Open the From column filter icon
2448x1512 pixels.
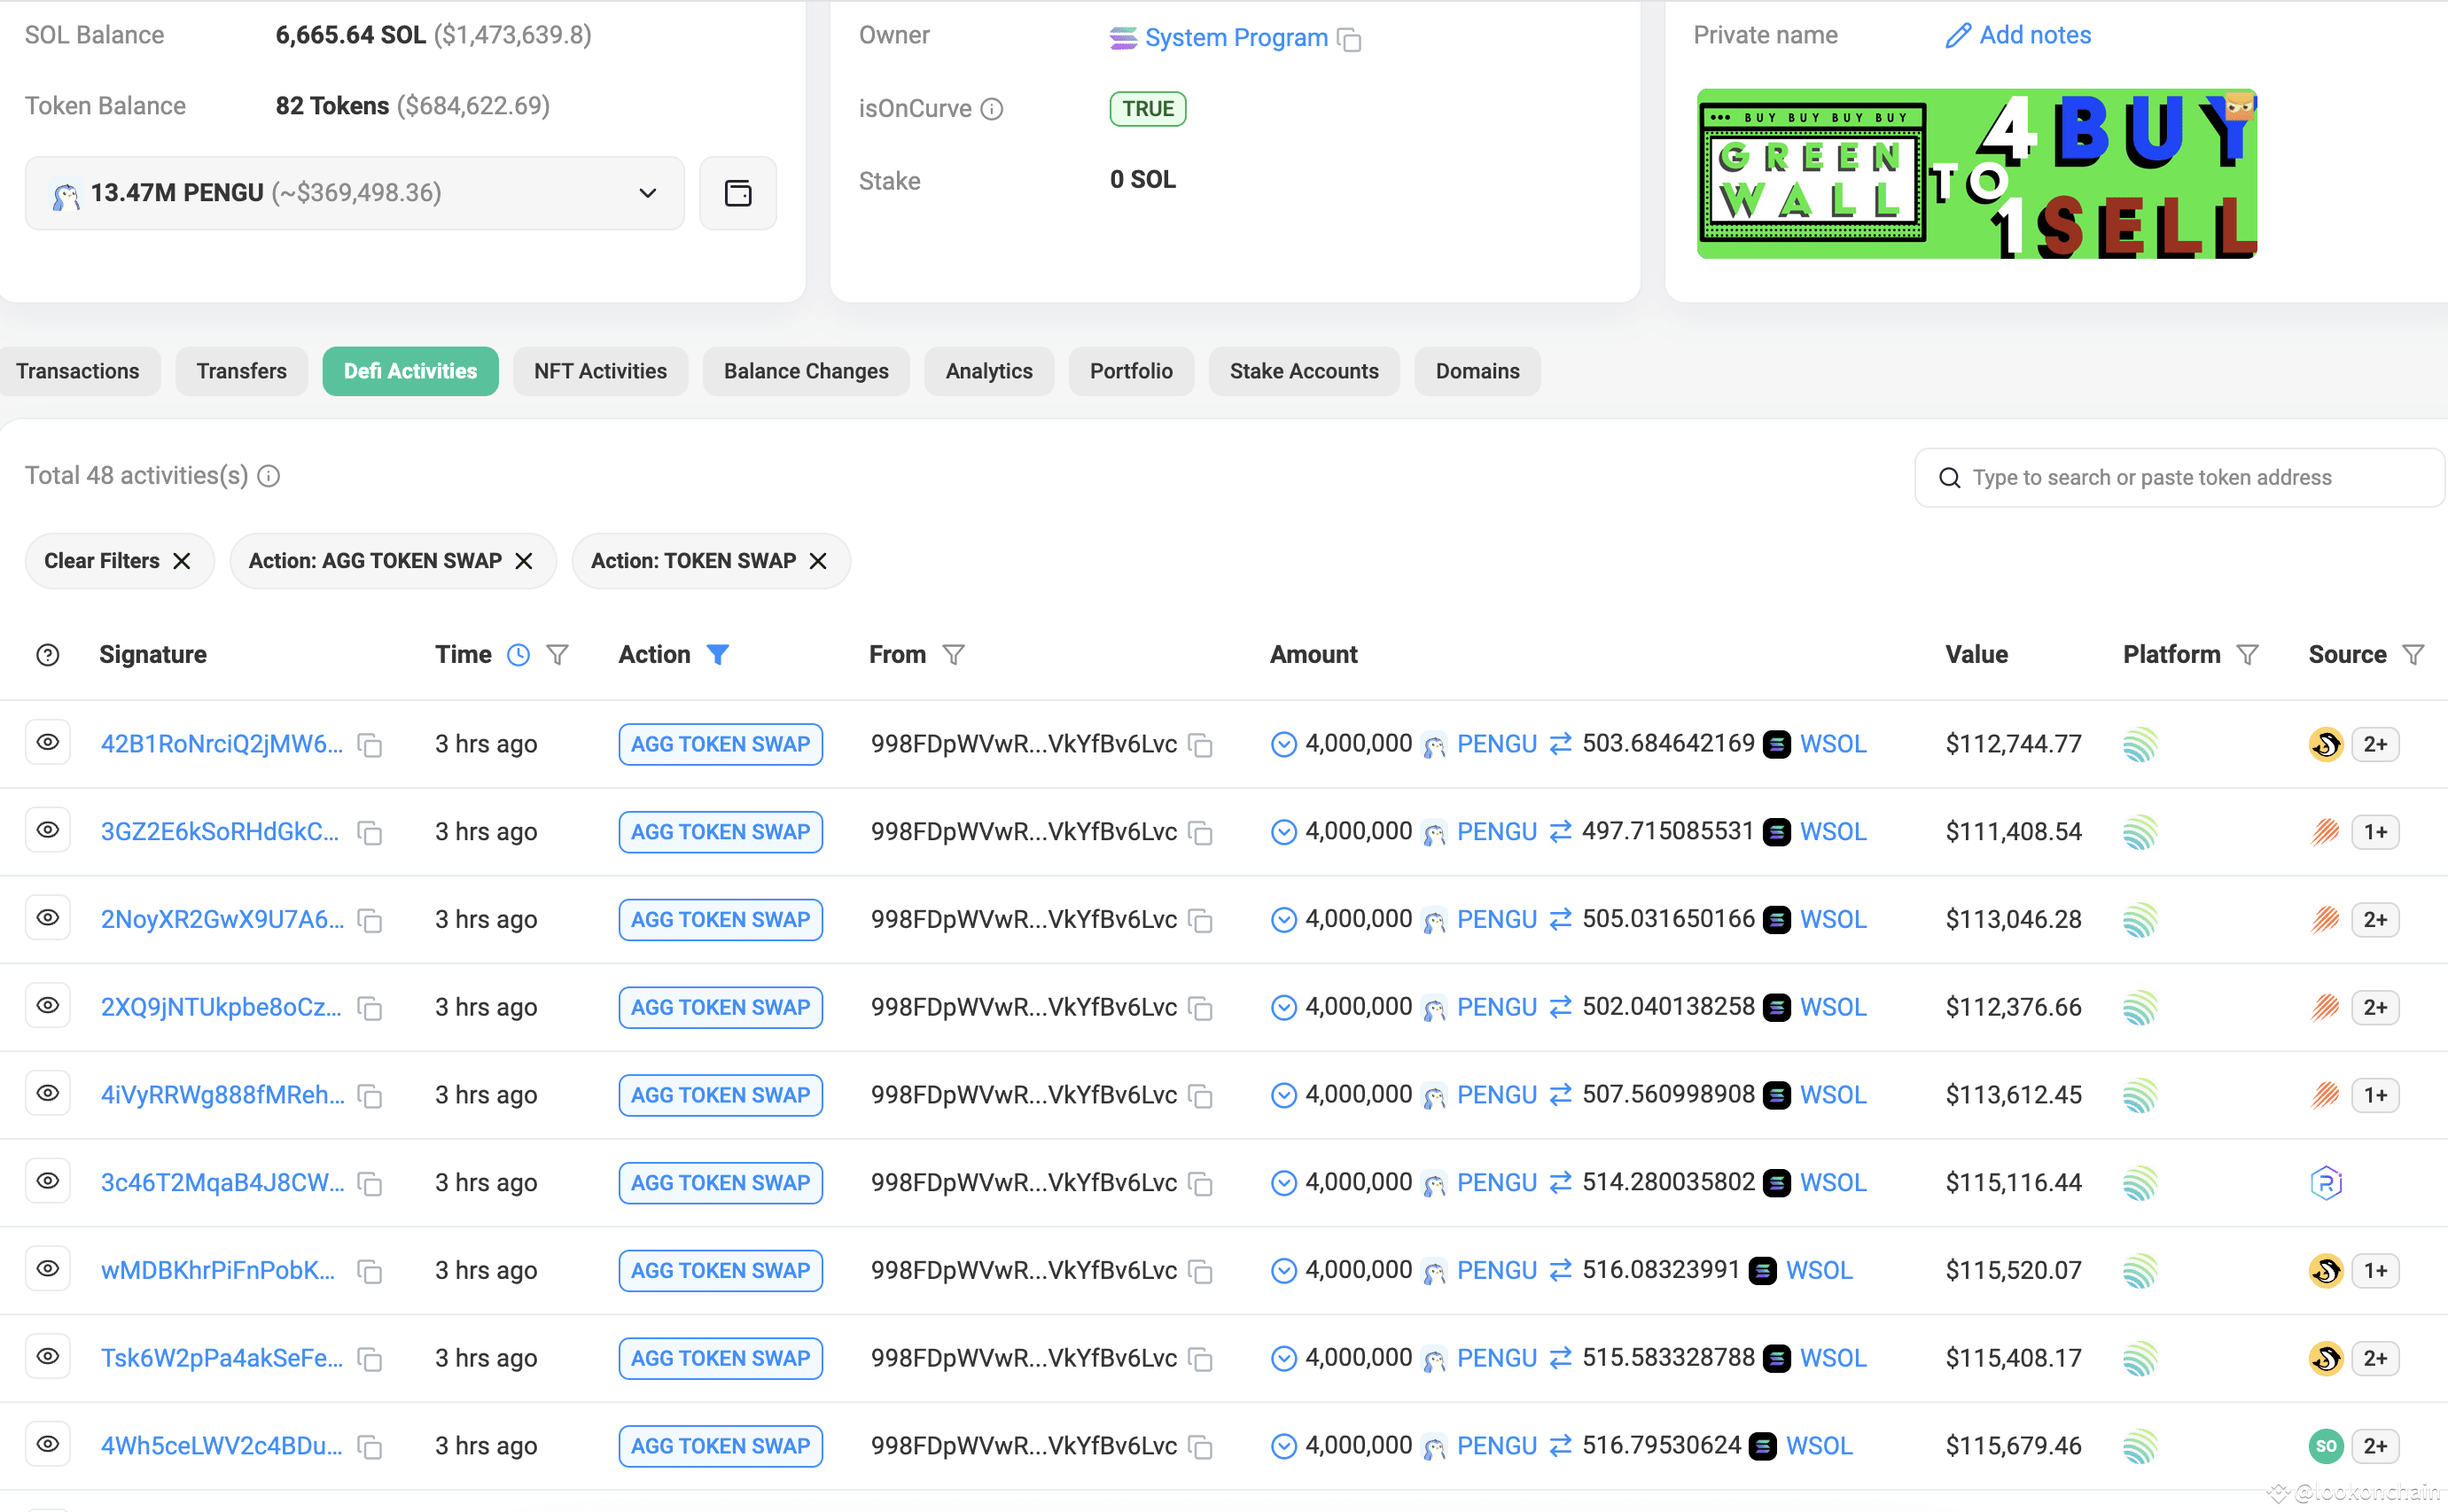[954, 654]
